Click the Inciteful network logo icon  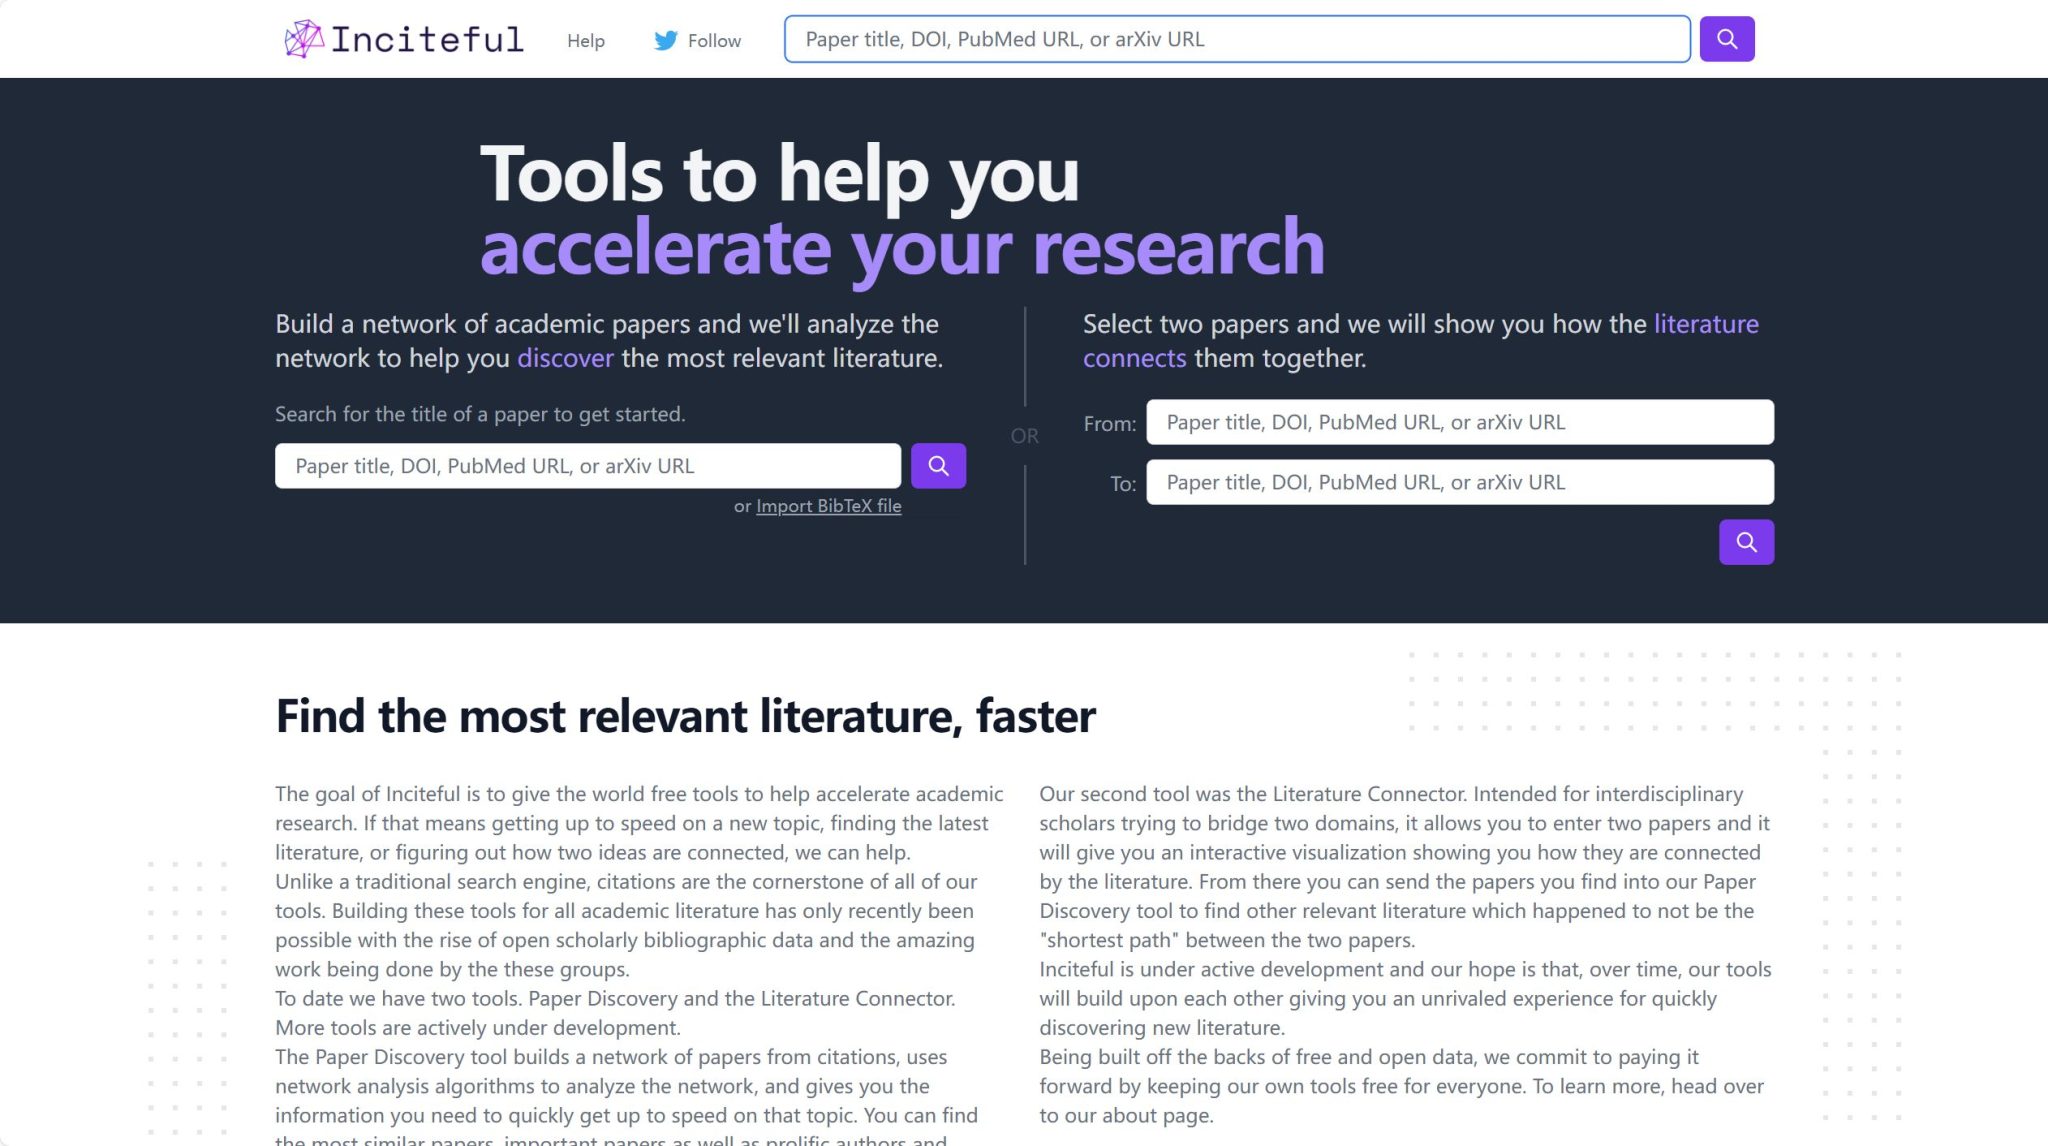click(304, 39)
